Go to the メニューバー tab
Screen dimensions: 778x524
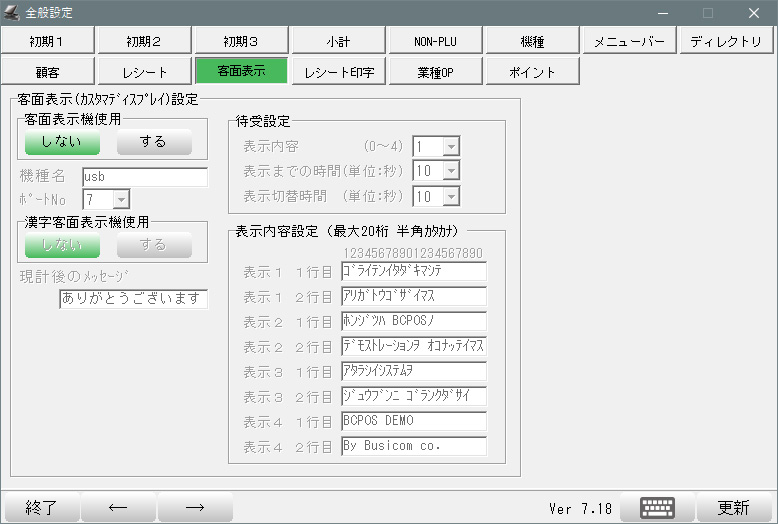629,41
